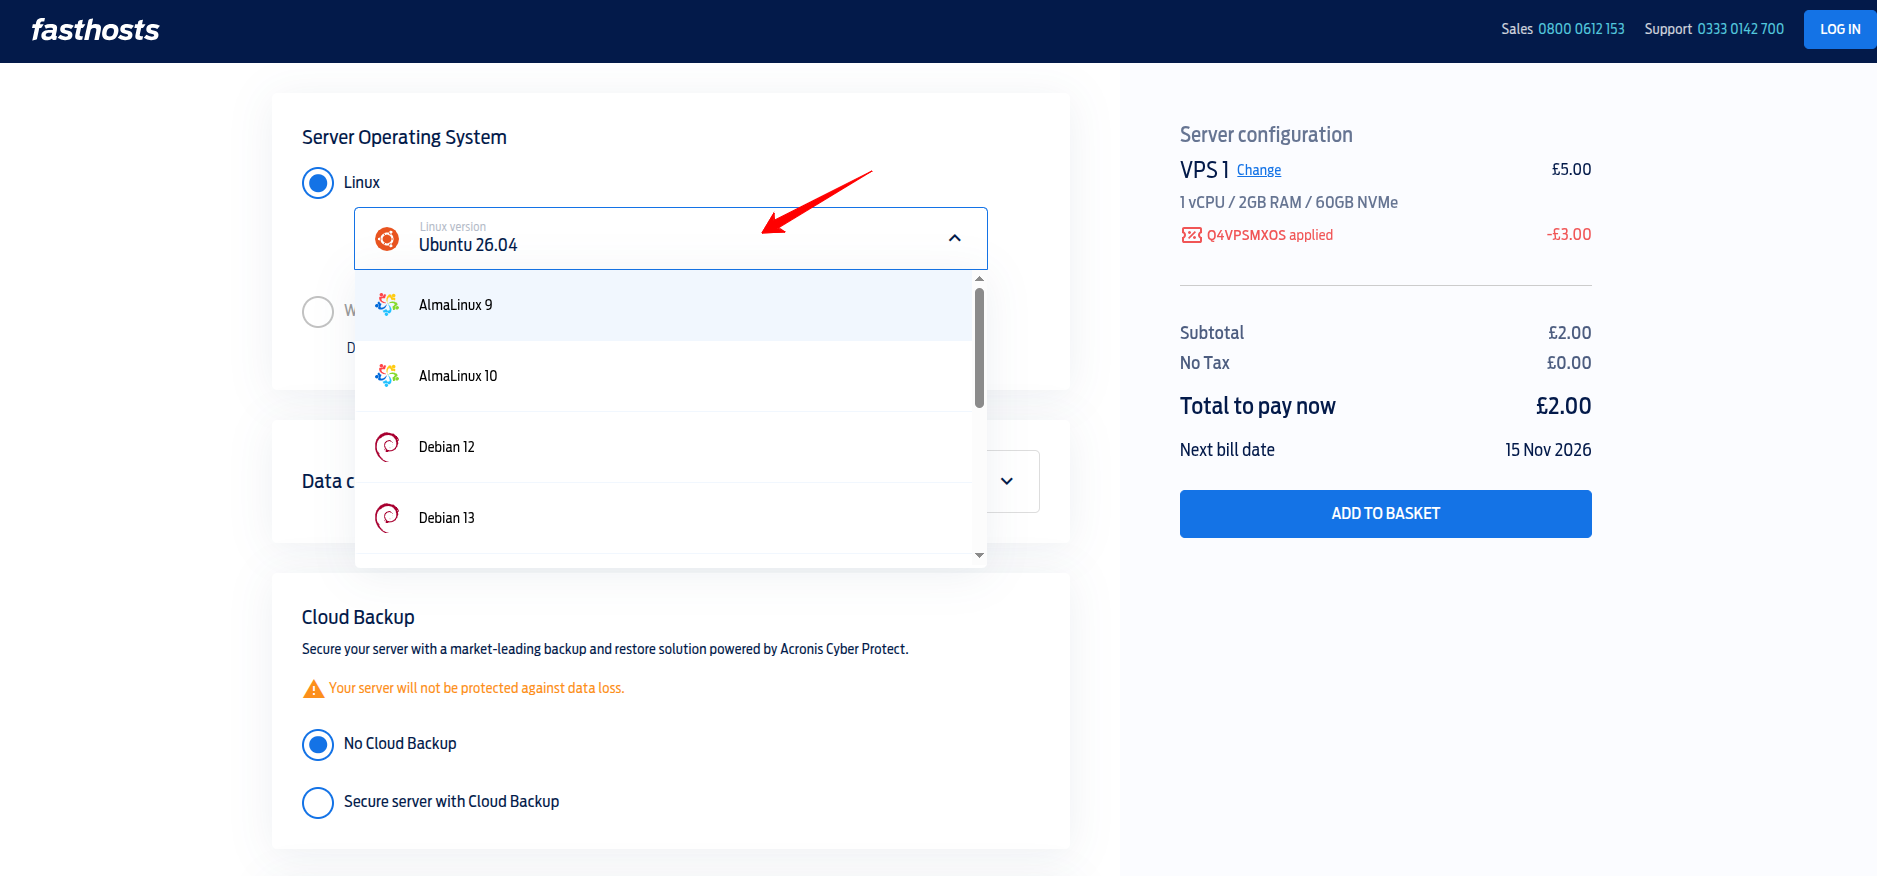Click the Debian 12 swirl icon
The width and height of the screenshot is (1877, 876).
point(387,447)
